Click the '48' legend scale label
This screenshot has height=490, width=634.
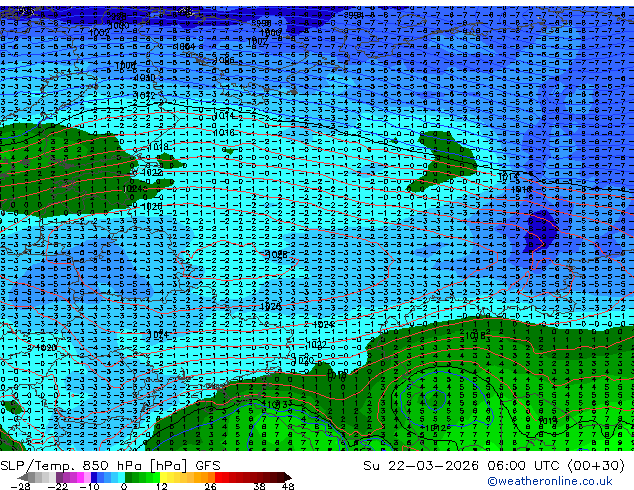(x=288, y=486)
